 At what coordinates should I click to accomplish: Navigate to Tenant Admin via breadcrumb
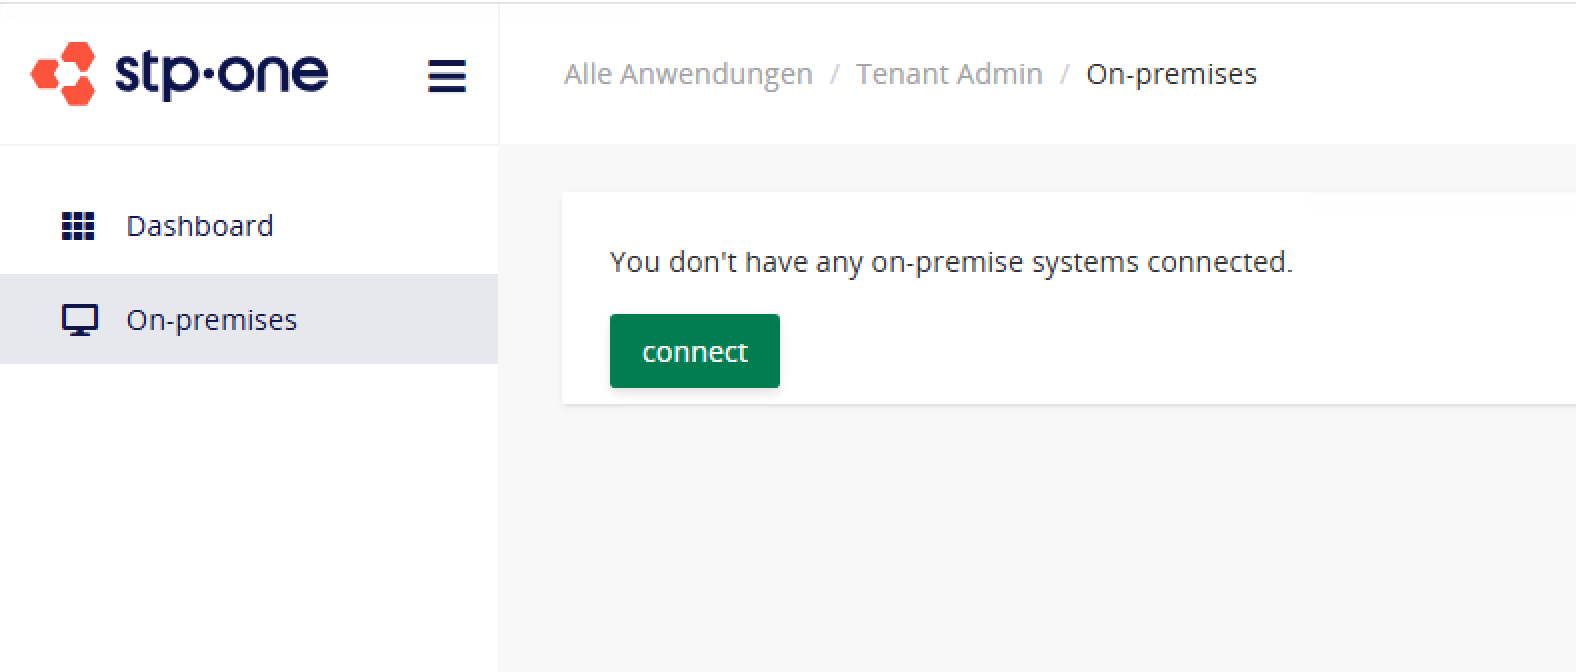pos(949,73)
